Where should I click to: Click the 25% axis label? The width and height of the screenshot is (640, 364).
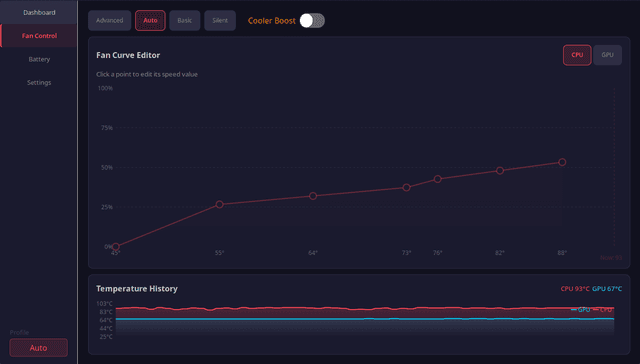[x=107, y=207]
